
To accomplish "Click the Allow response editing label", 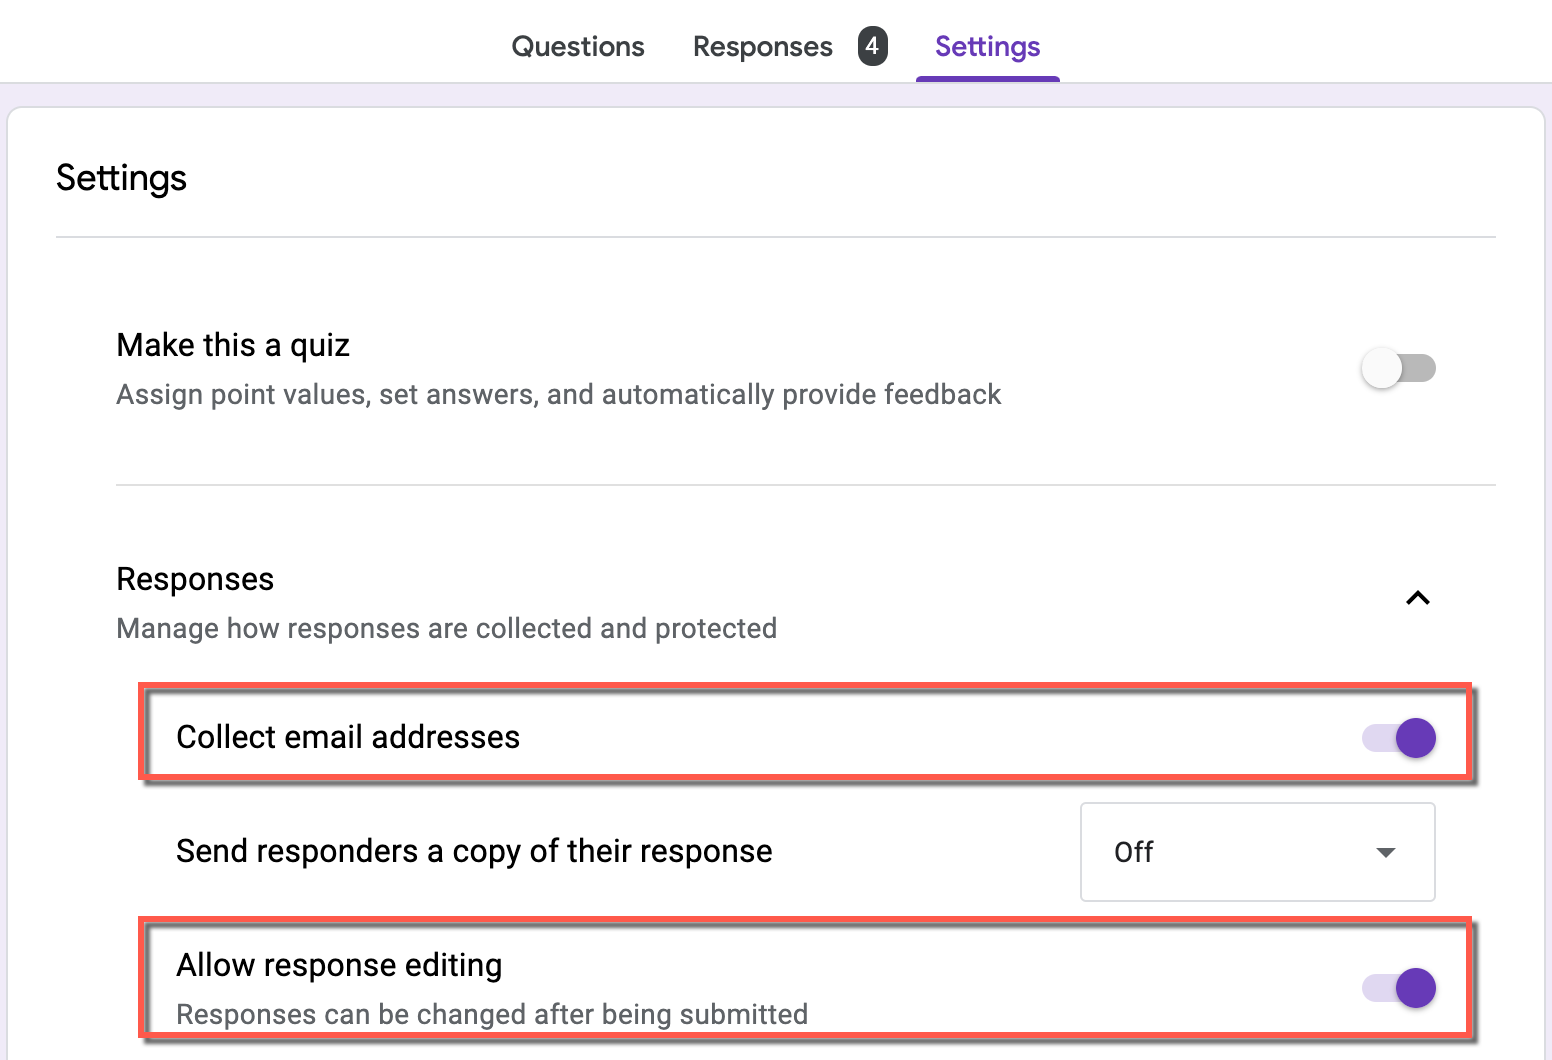I will [x=339, y=965].
